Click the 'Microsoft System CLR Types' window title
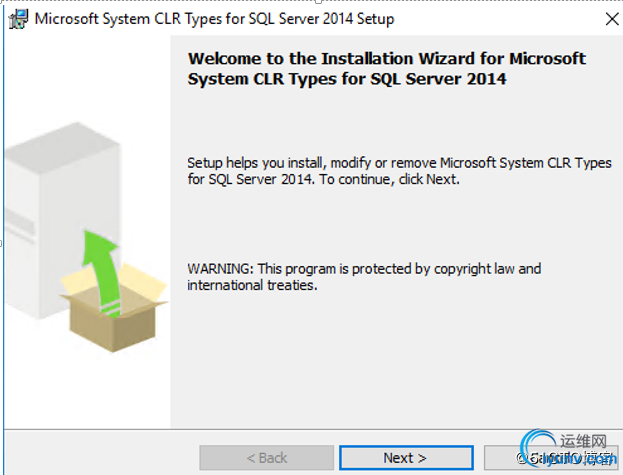This screenshot has width=623, height=475. coord(214,19)
